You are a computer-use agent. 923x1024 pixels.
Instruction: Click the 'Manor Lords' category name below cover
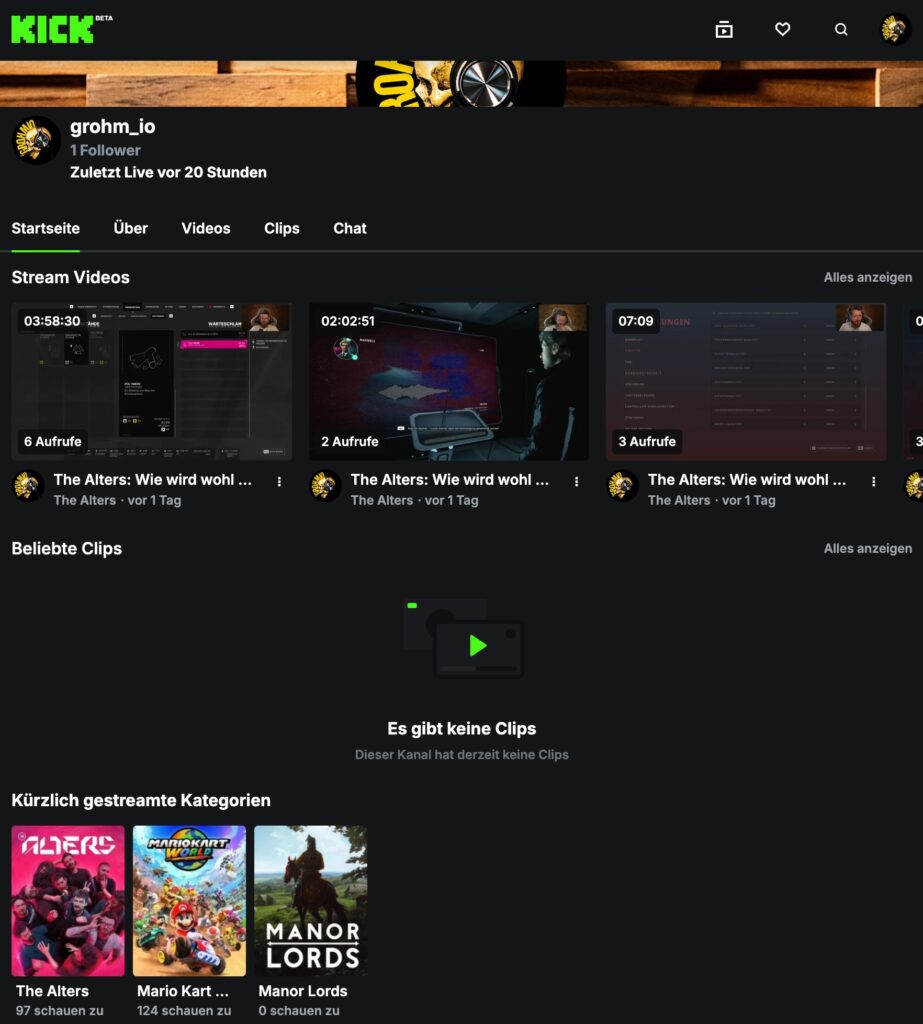tap(303, 991)
